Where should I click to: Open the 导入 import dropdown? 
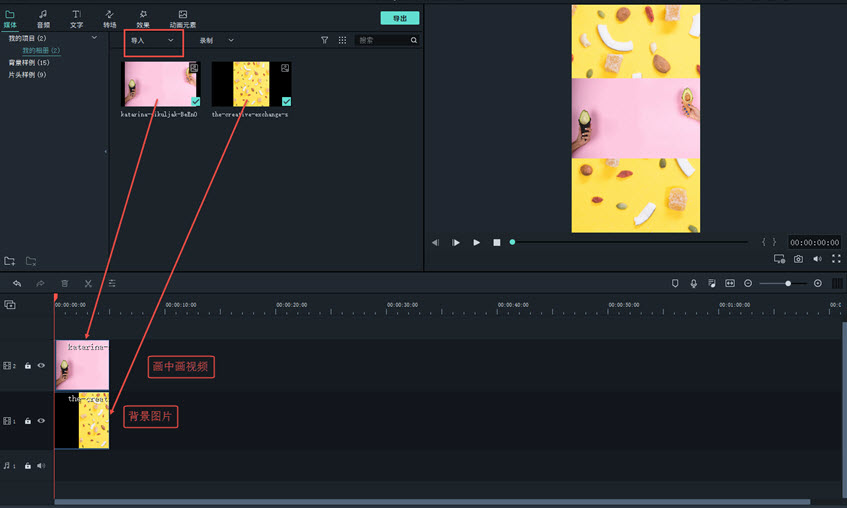pos(153,41)
